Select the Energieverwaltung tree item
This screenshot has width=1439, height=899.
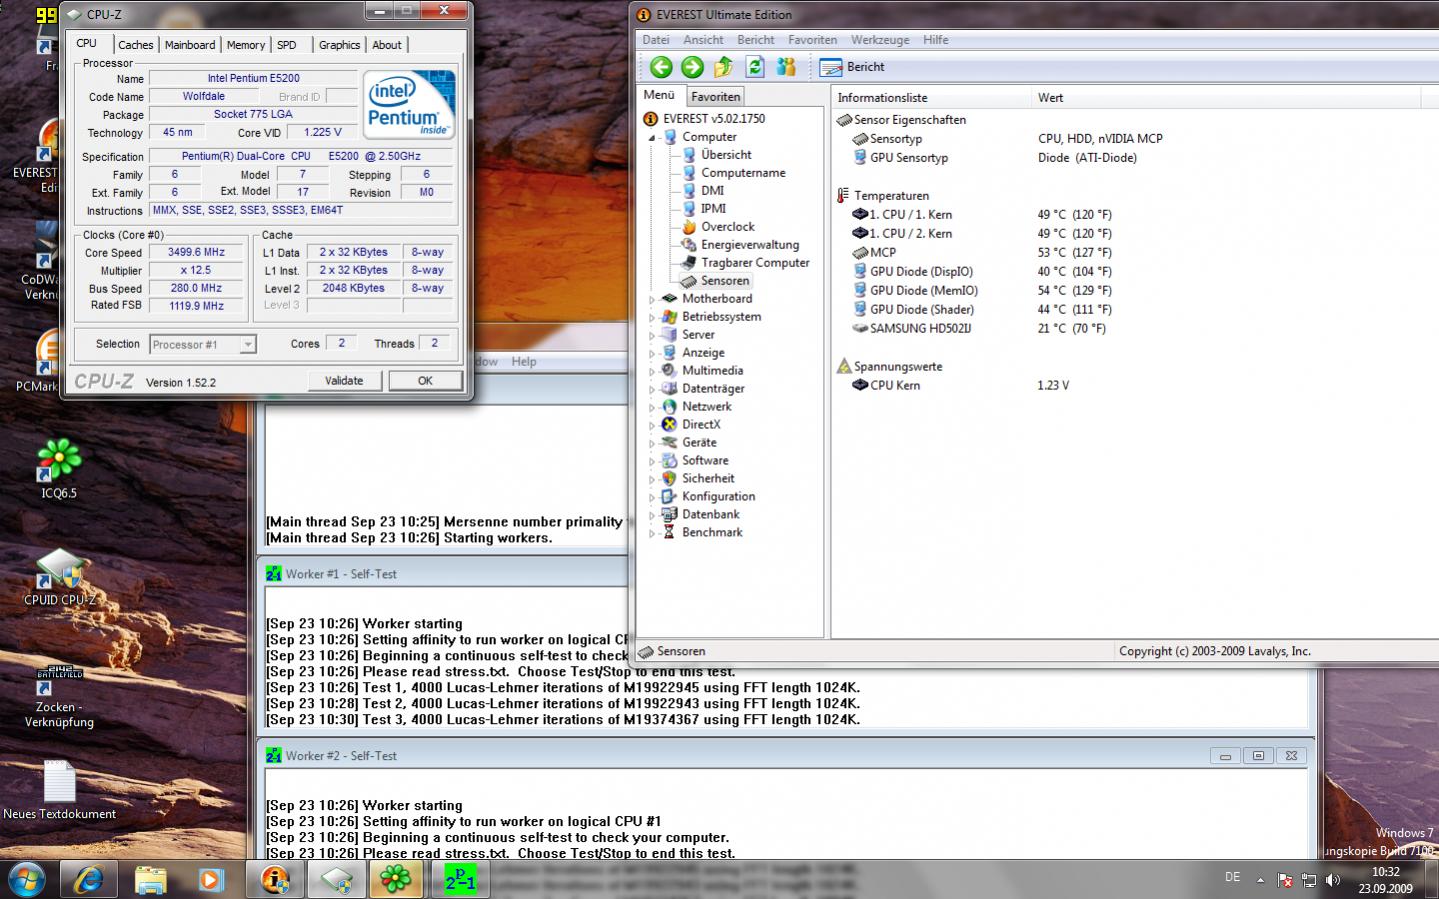pos(750,245)
